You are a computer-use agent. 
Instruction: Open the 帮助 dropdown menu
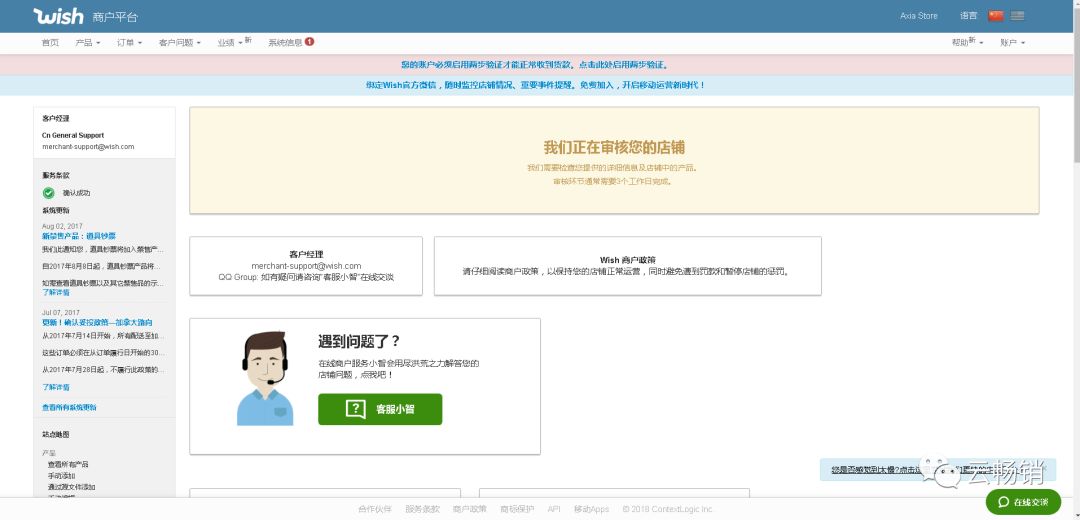[967, 42]
